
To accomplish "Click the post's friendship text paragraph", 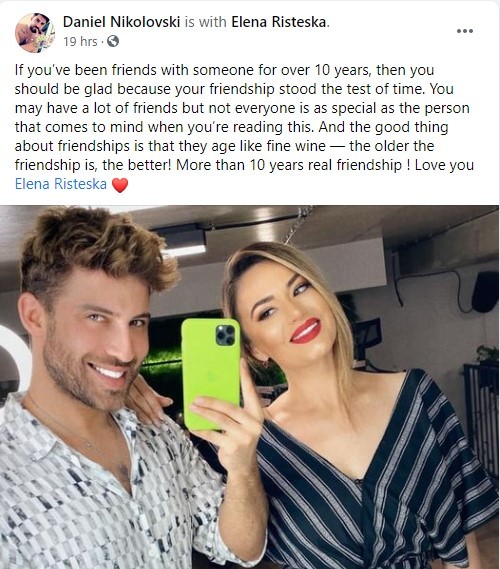I will (244, 127).
